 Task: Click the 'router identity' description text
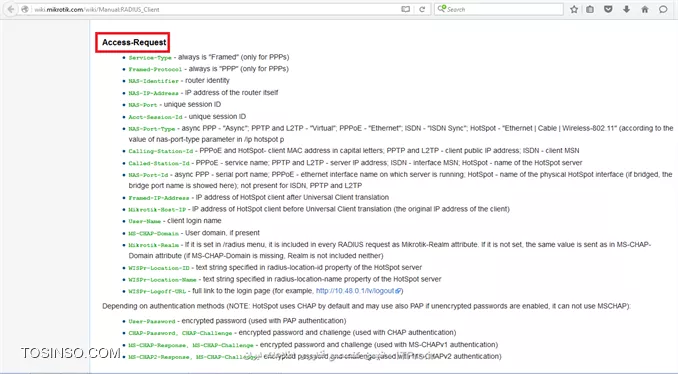tap(207, 80)
